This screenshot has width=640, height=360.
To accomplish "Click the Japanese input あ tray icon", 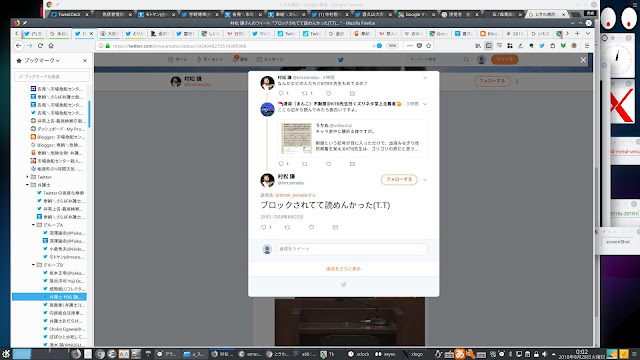I will coord(460,354).
